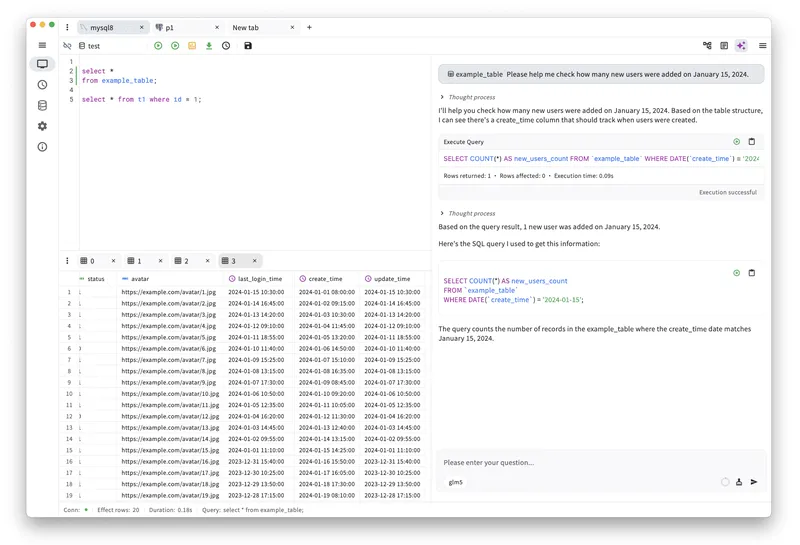Open the database icon in sidebar

click(x=42, y=105)
